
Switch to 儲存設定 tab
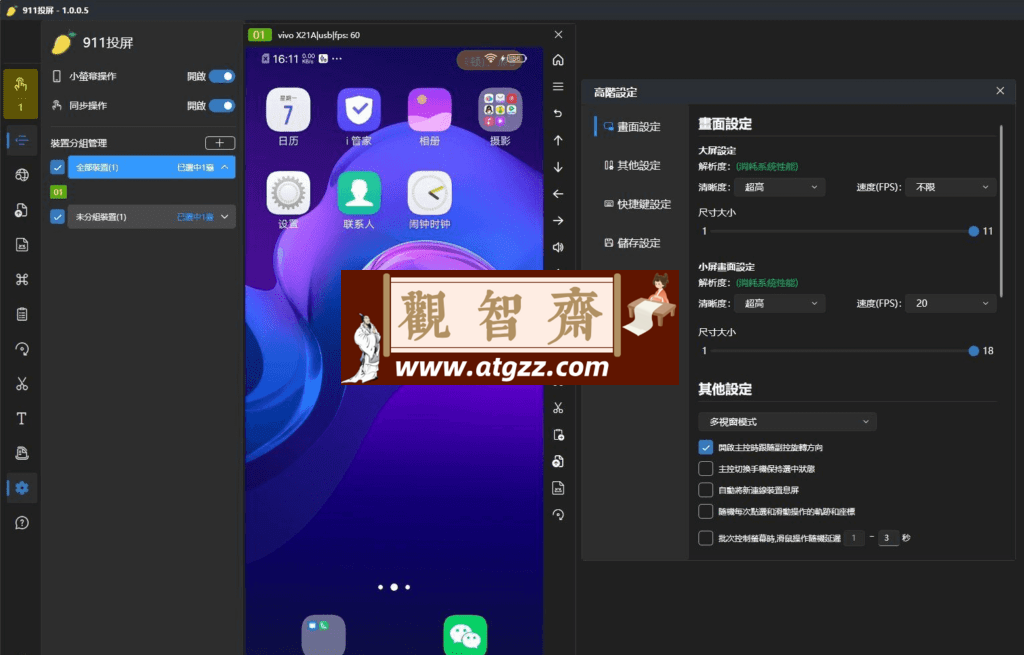[632, 243]
